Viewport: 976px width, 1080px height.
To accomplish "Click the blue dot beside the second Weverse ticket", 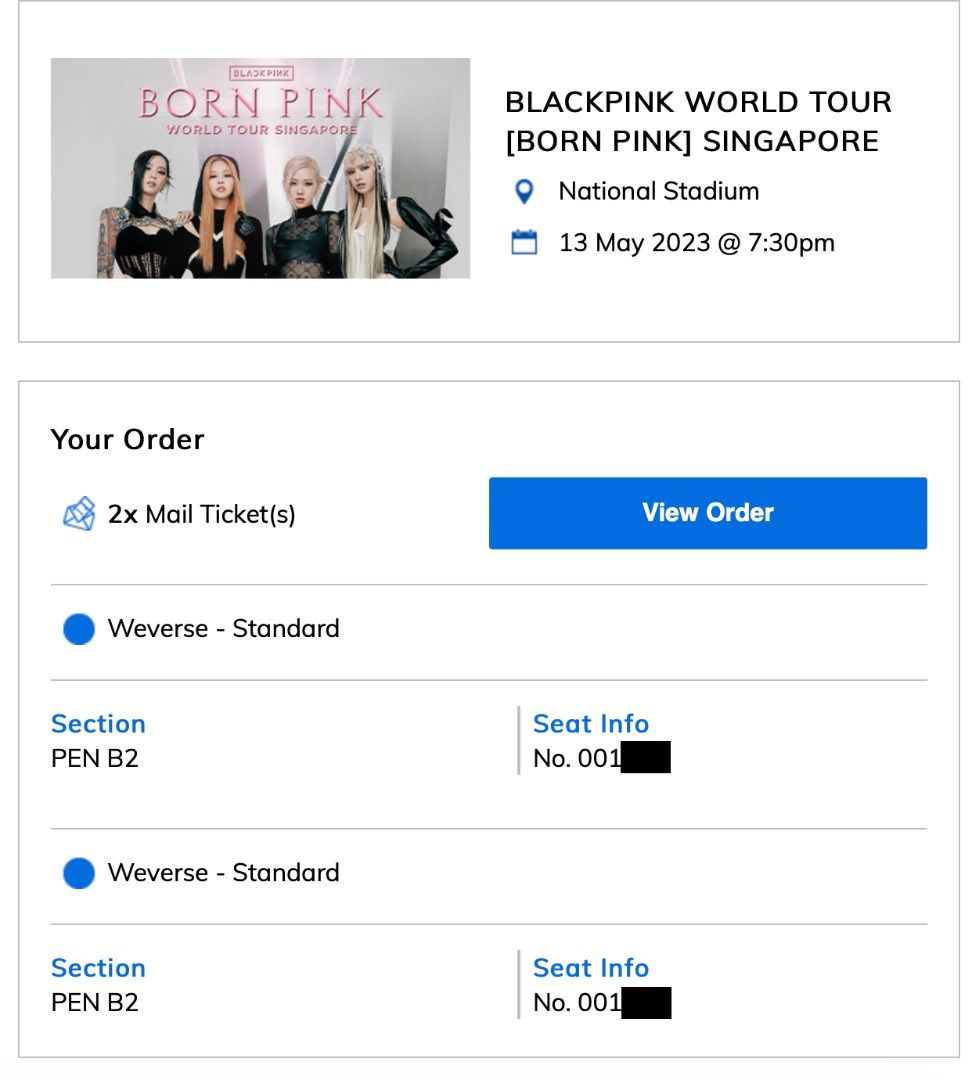I will point(78,872).
